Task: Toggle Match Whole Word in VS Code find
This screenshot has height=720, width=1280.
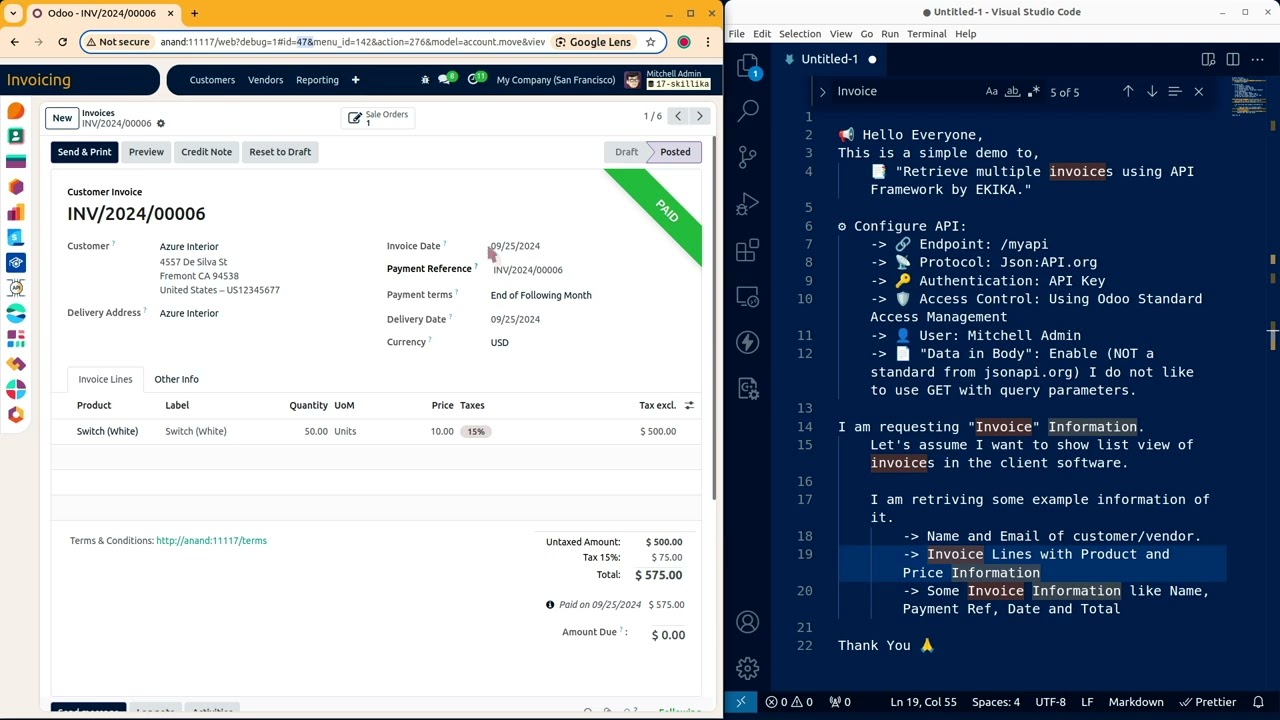Action: [1012, 92]
